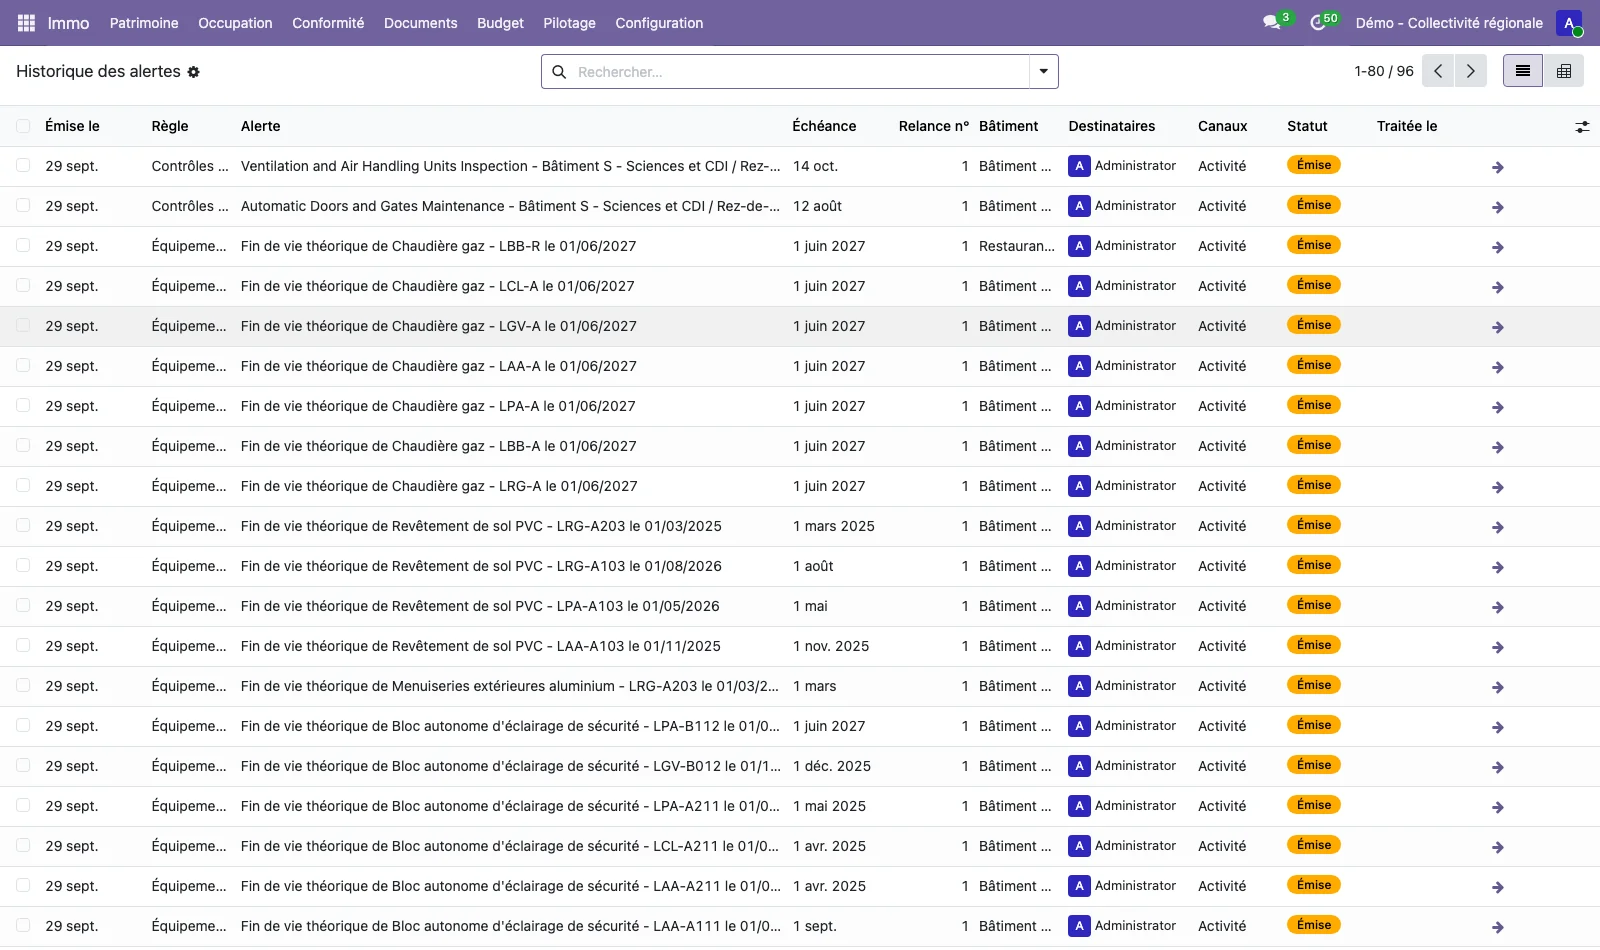The image size is (1600, 950).
Task: Check the Revêtement de sol LPA-A103 row checkbox
Action: [23, 606]
